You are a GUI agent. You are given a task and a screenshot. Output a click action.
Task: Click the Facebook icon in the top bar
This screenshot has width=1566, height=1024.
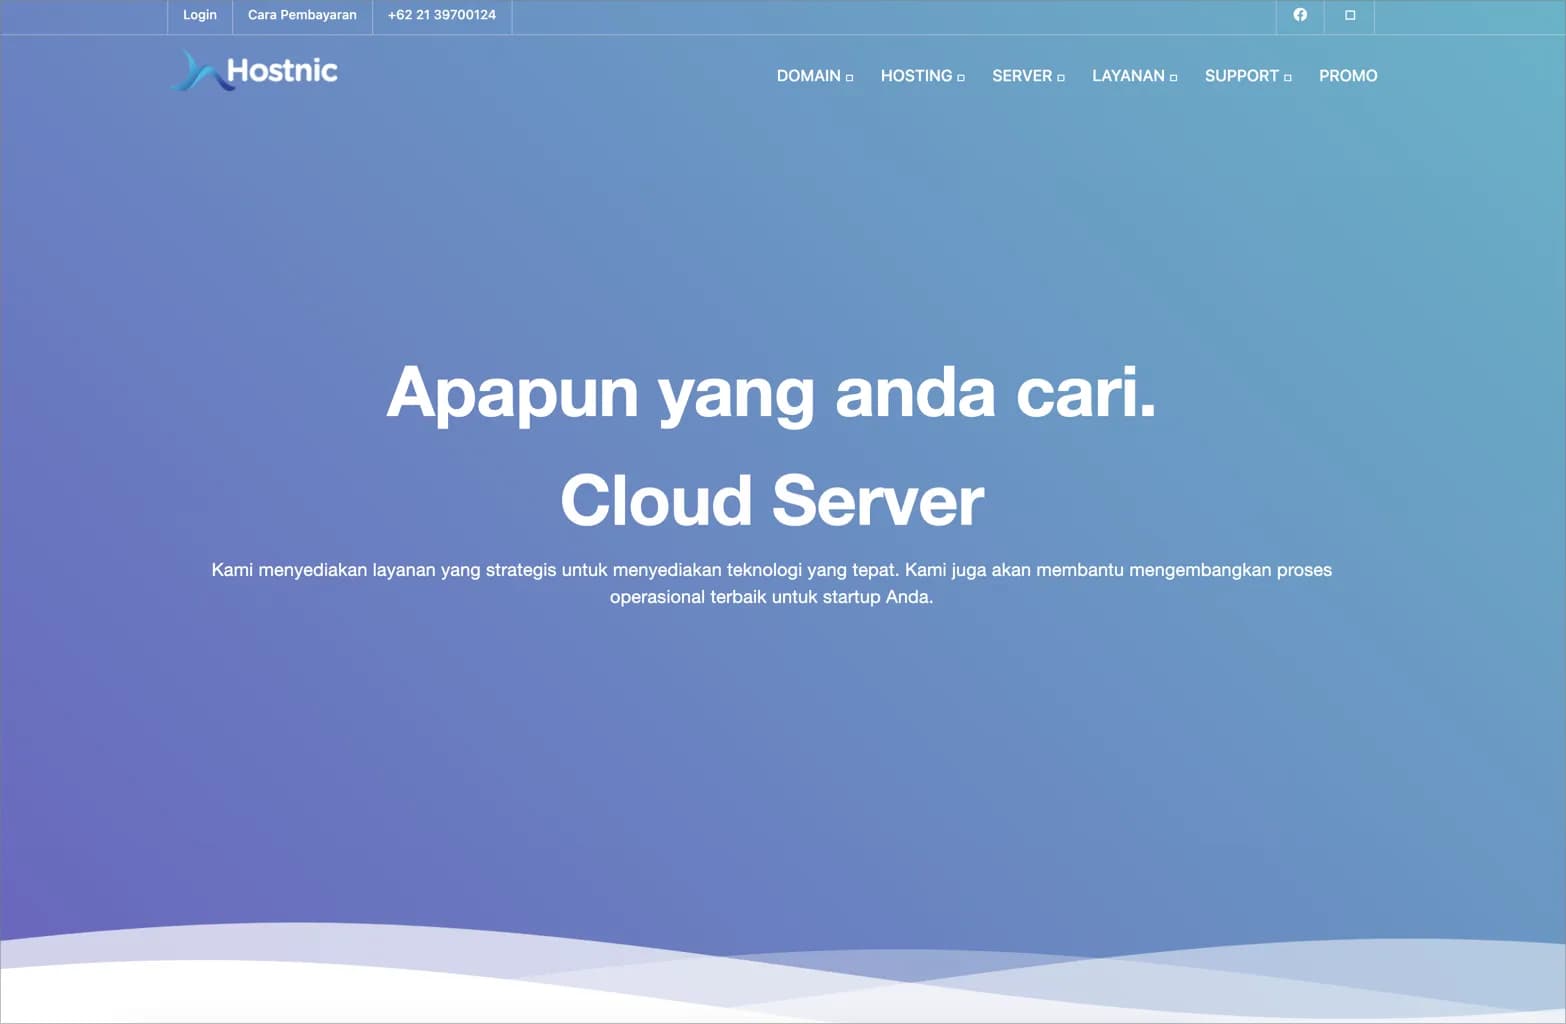(1300, 14)
